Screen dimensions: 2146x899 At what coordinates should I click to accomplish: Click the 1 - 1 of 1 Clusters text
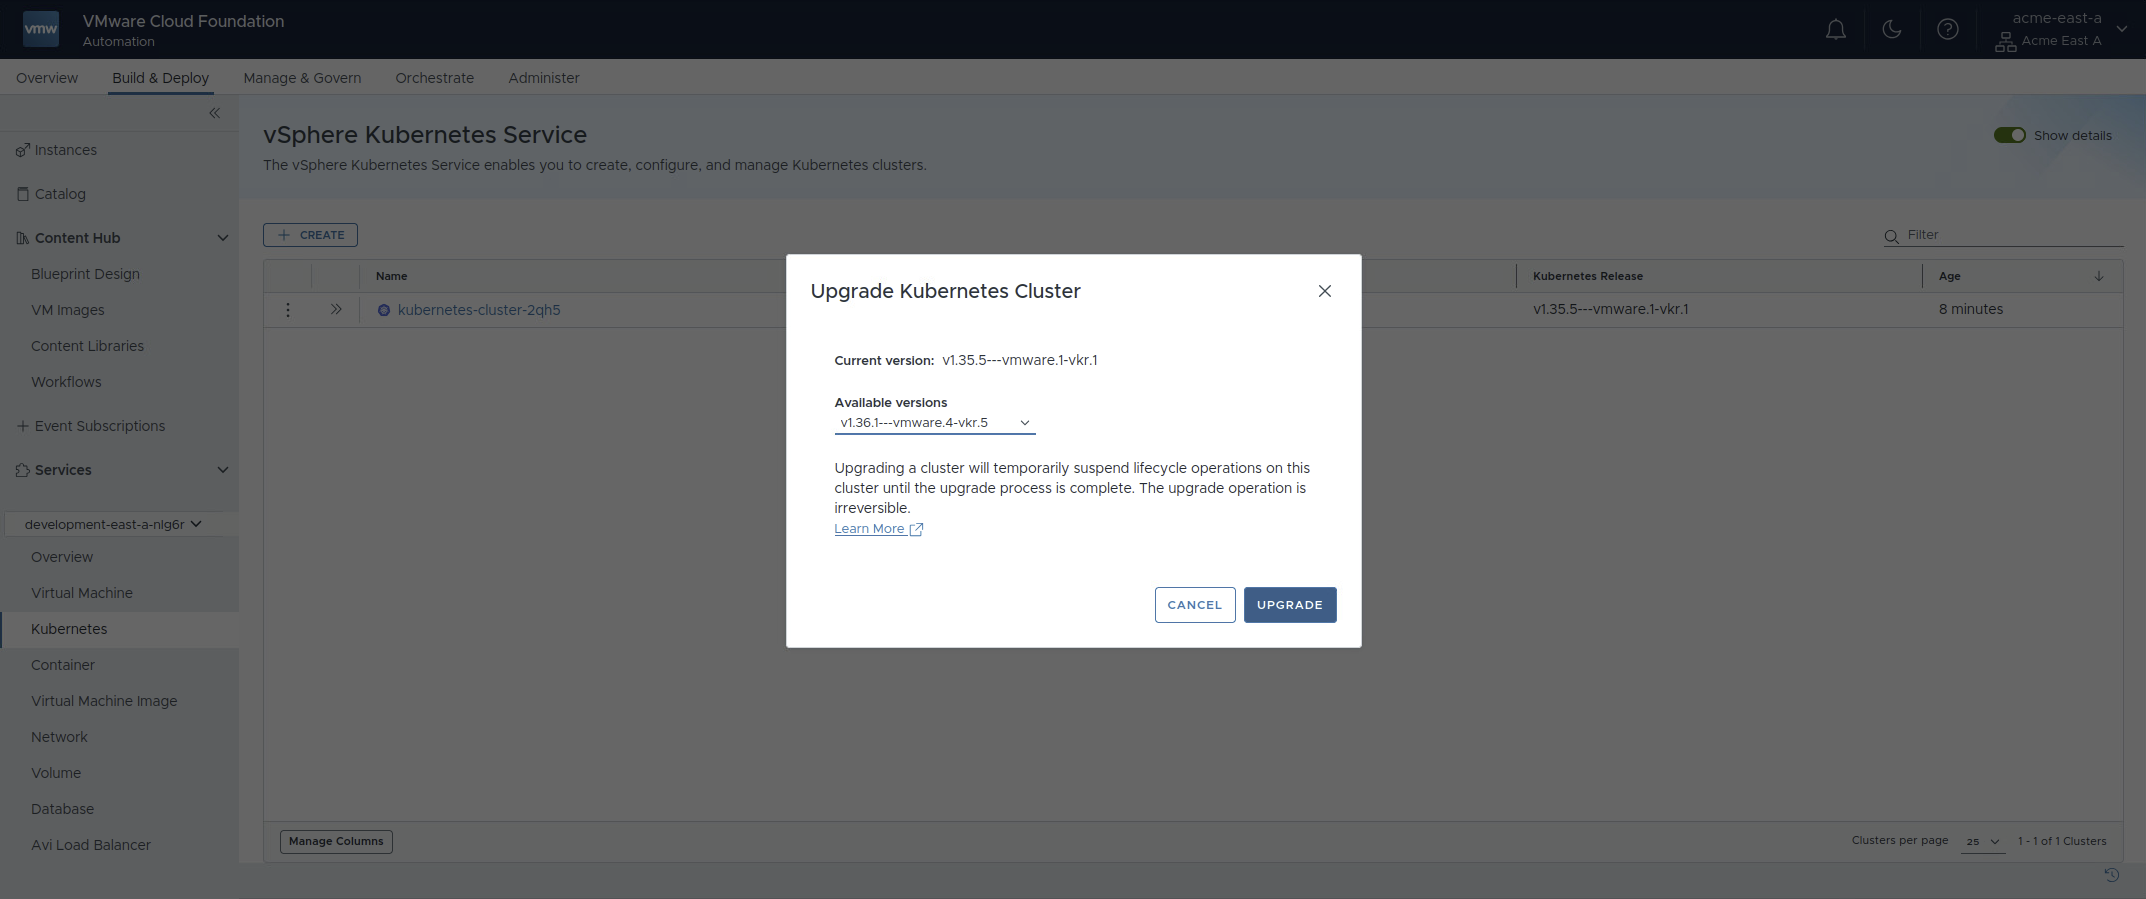2062,841
